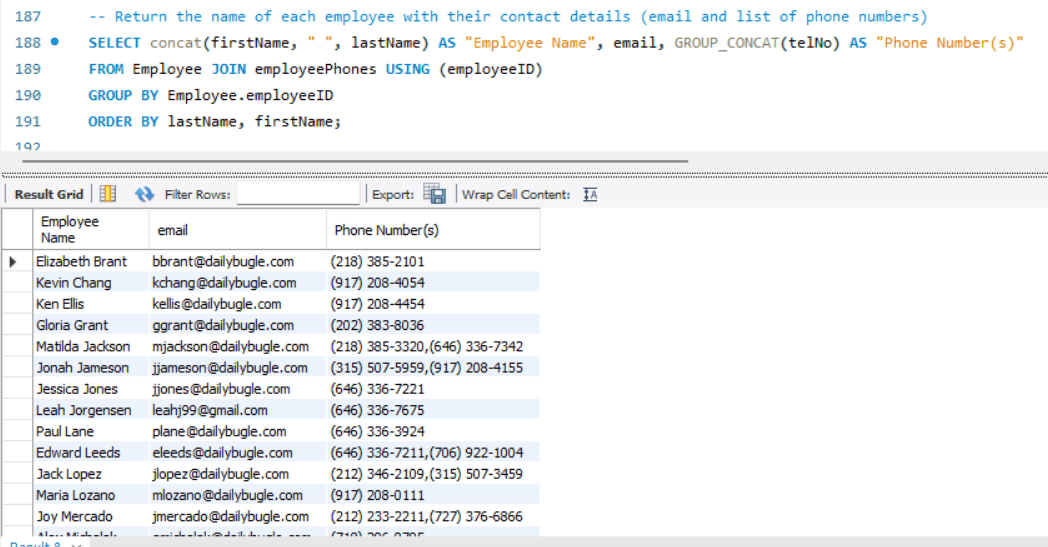The width and height of the screenshot is (1048, 547).
Task: Sort by Employee Name column header
Action: pyautogui.click(x=91, y=229)
